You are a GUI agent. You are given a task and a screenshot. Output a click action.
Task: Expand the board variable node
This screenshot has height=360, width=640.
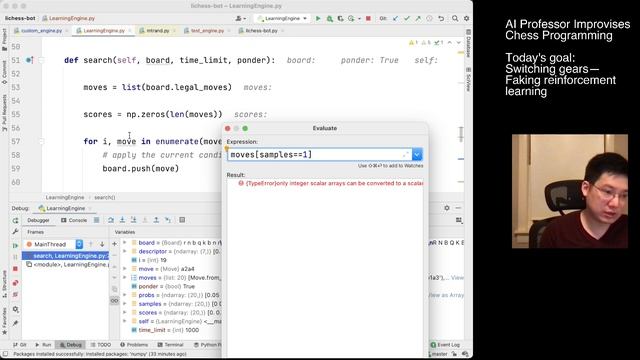click(x=125, y=242)
